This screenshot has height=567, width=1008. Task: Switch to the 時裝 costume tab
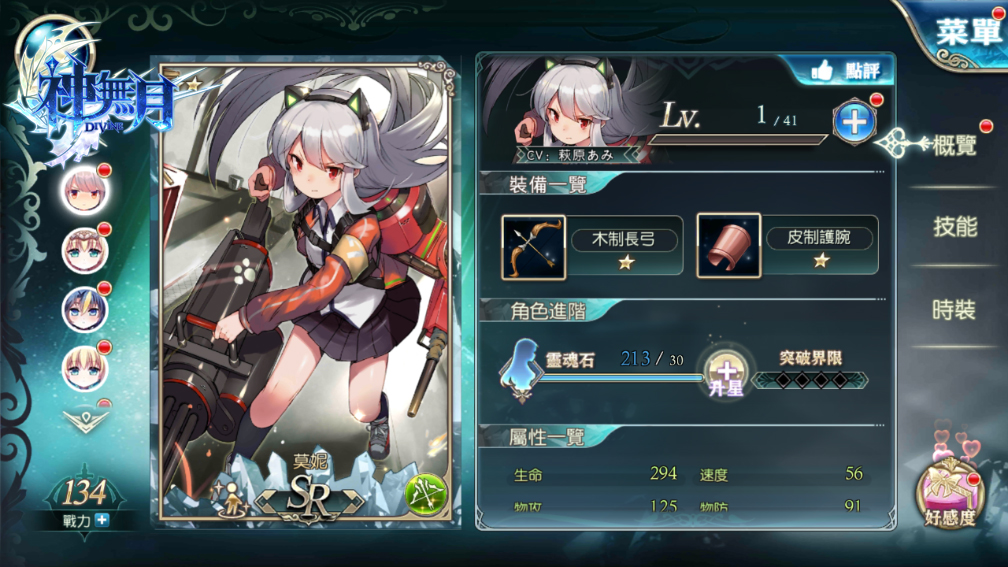tap(954, 309)
